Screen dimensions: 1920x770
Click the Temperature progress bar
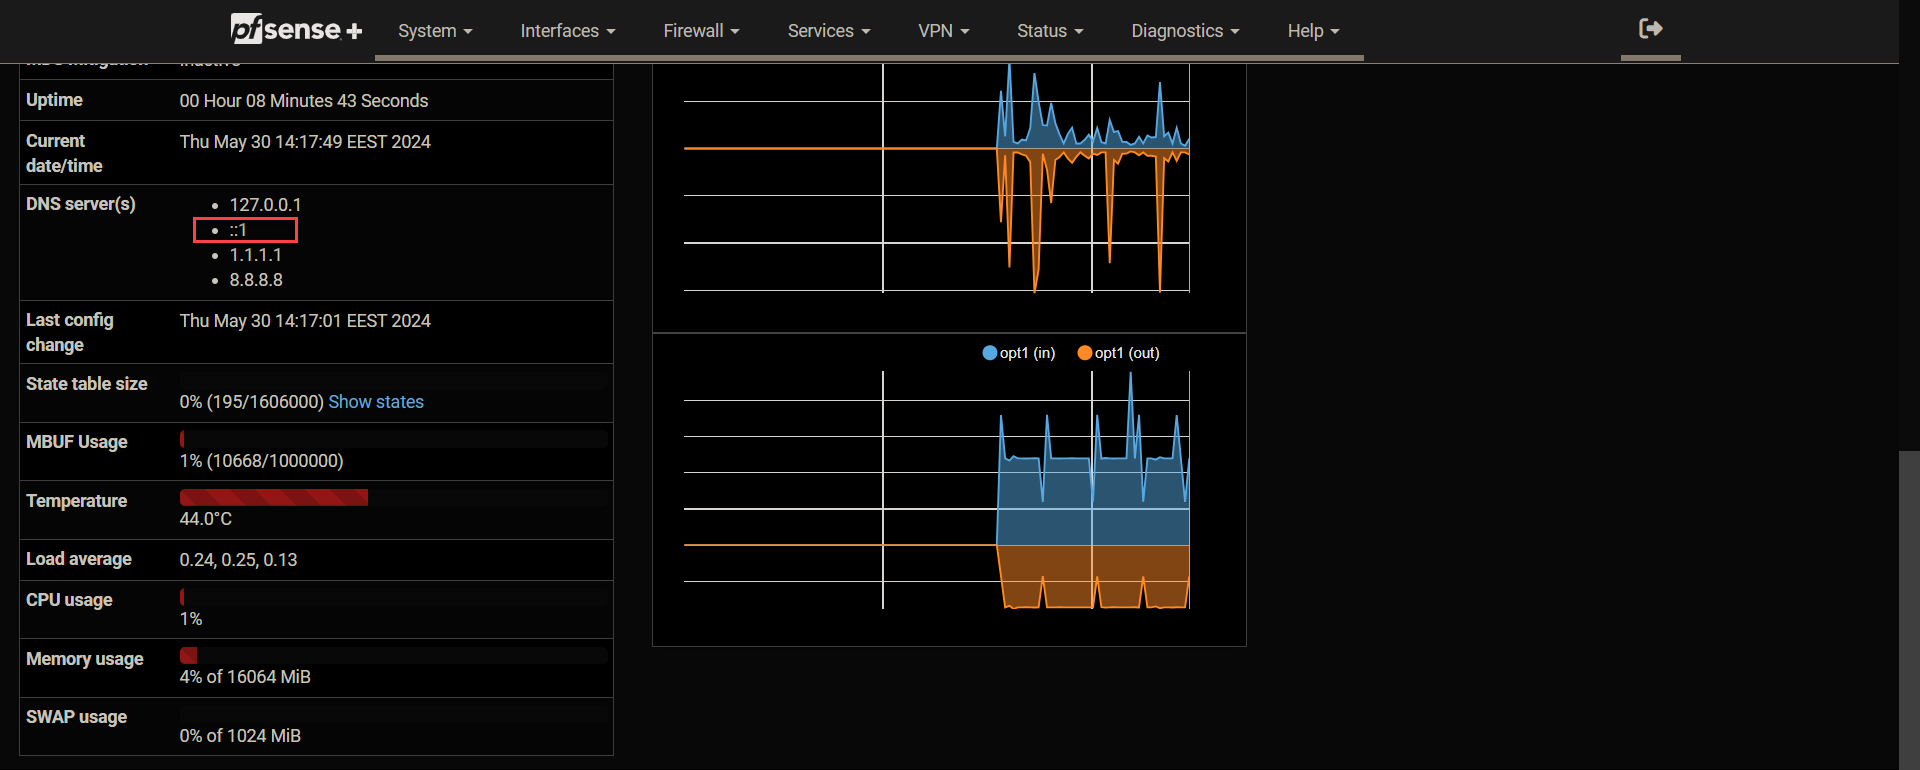(393, 497)
